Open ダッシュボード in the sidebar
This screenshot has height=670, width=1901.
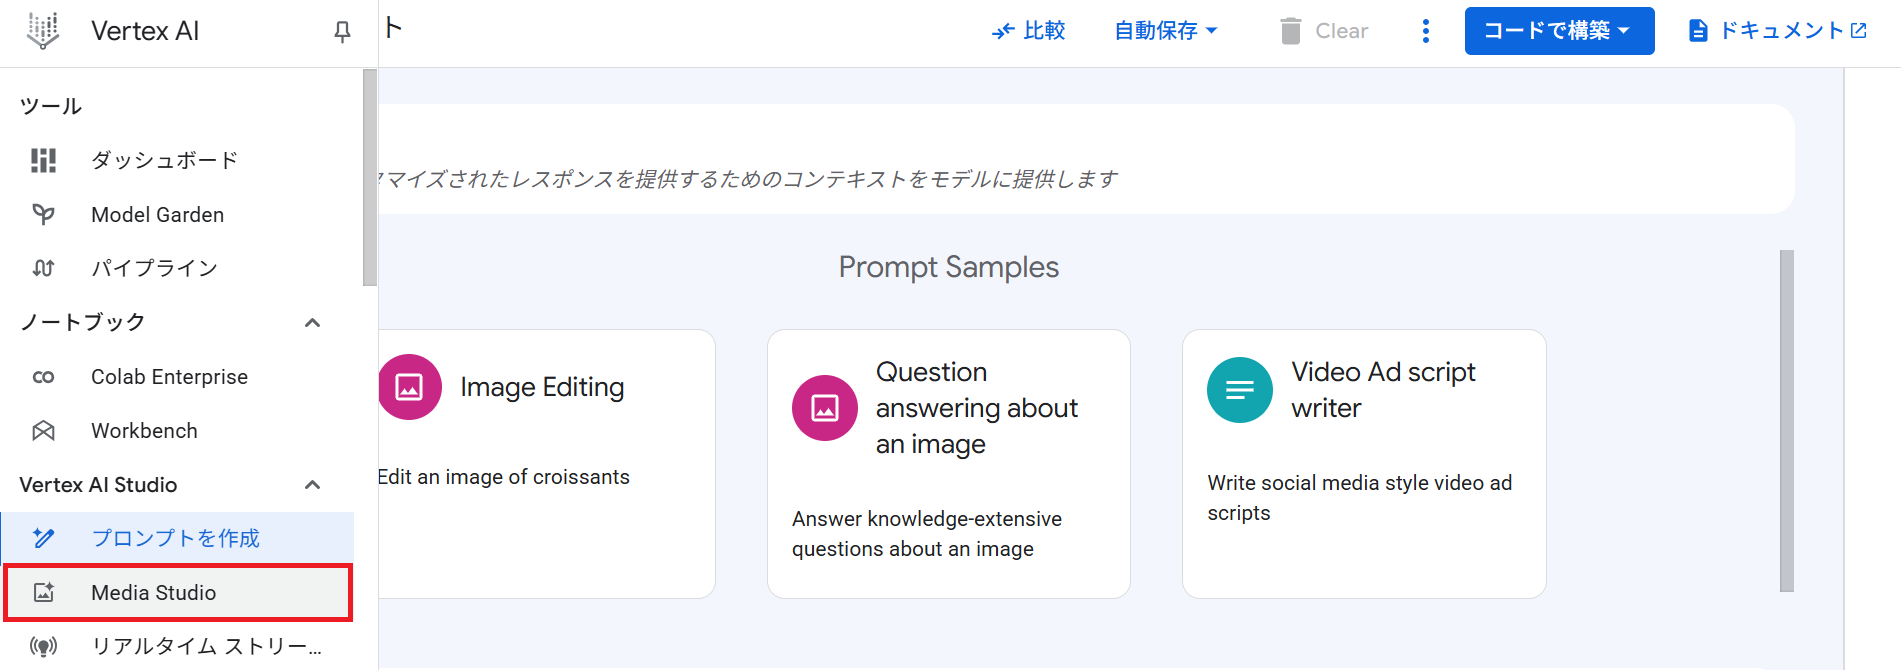(x=177, y=160)
